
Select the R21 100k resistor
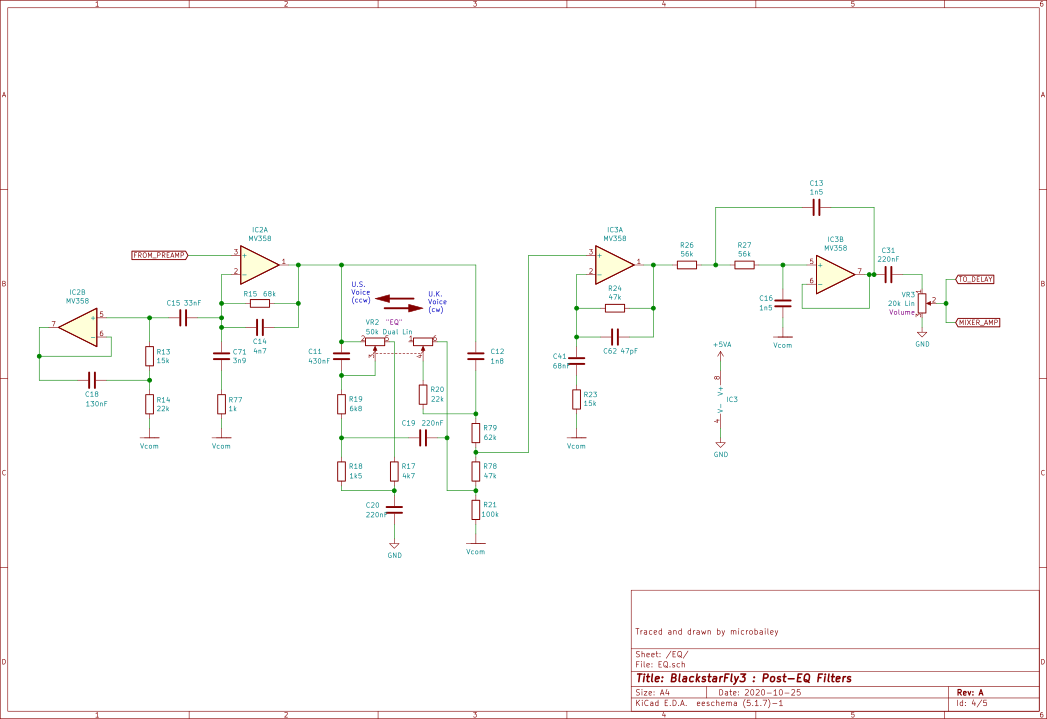tap(476, 510)
